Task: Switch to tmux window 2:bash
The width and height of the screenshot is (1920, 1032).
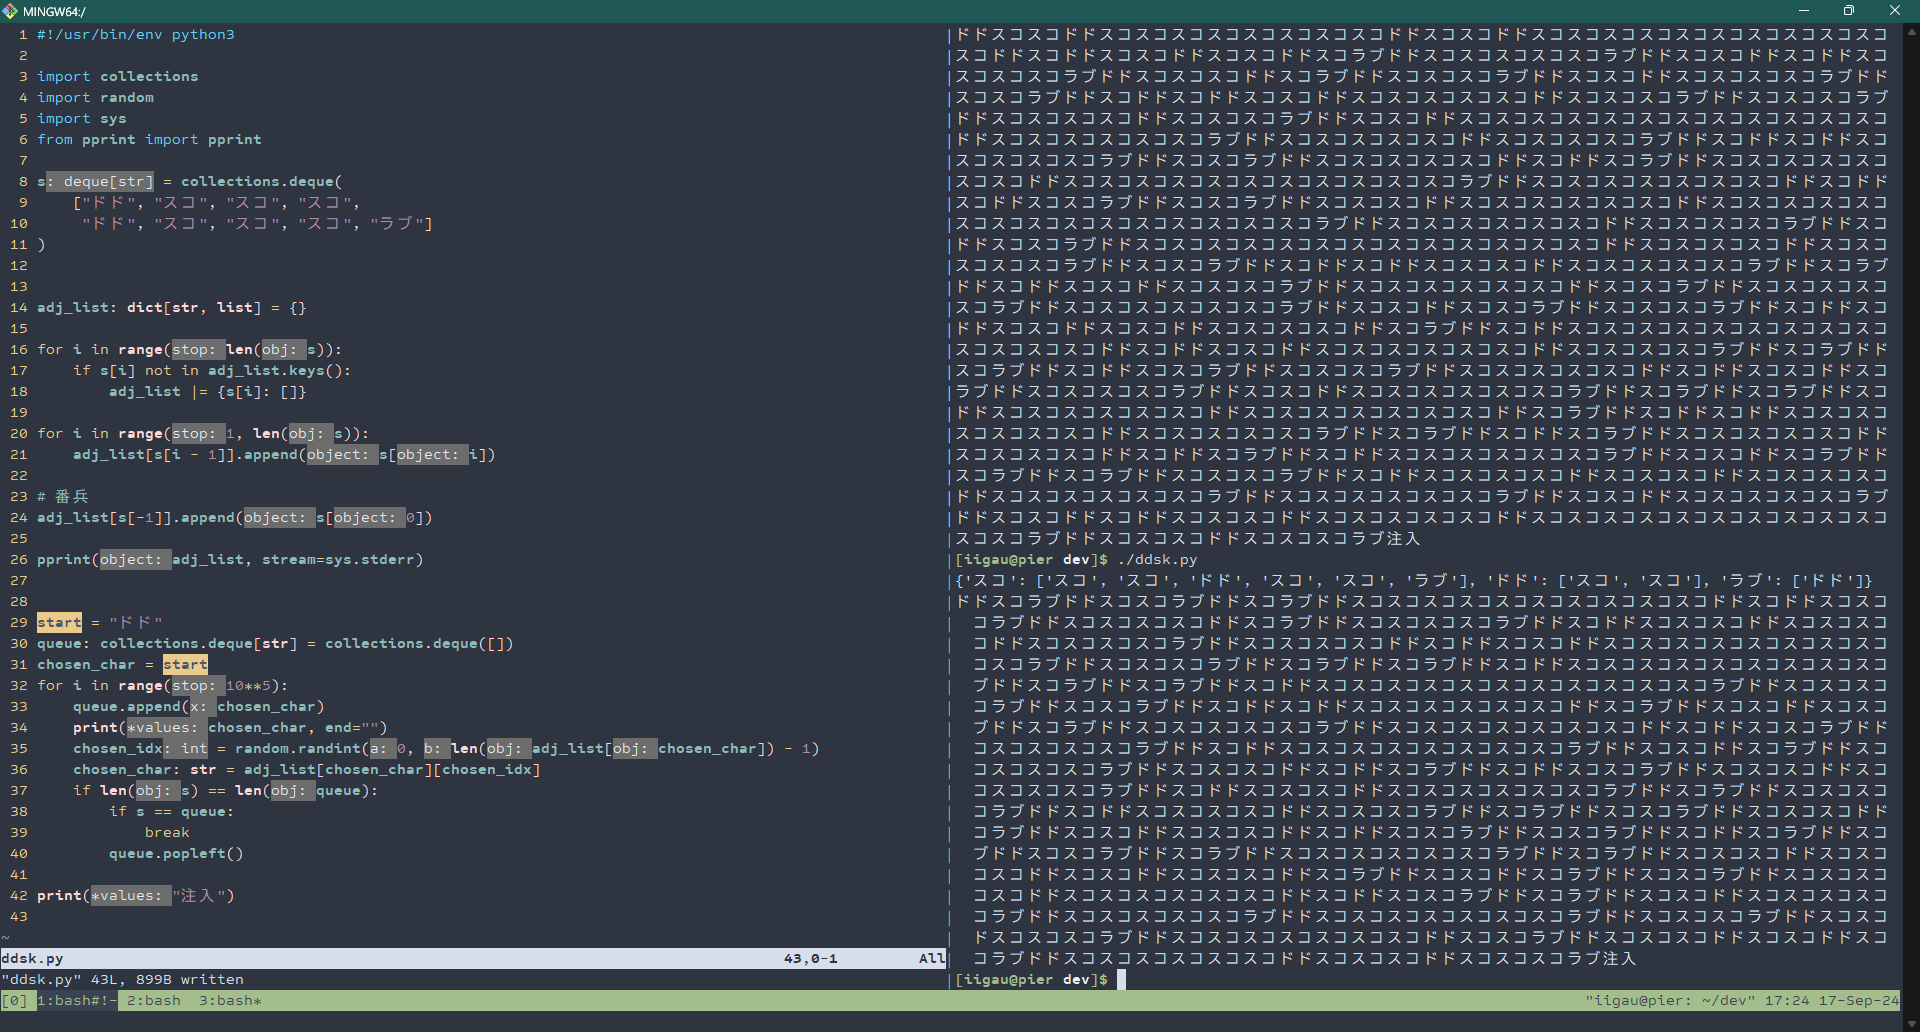Action: click(x=154, y=1001)
